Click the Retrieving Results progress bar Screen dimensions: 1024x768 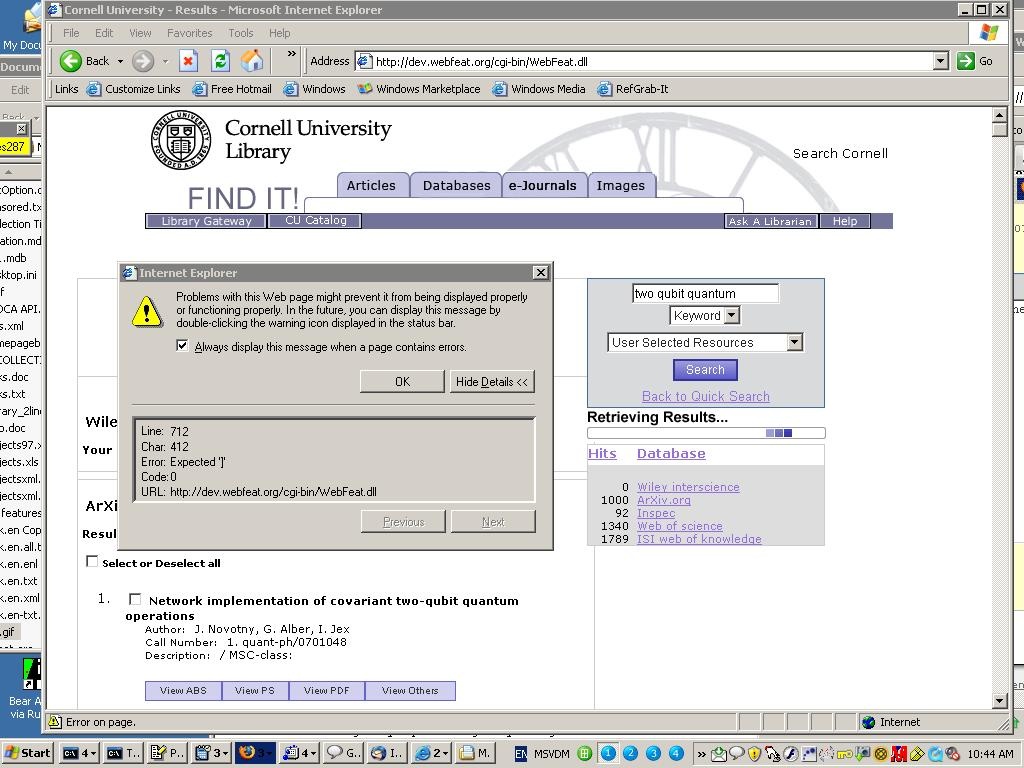point(706,433)
